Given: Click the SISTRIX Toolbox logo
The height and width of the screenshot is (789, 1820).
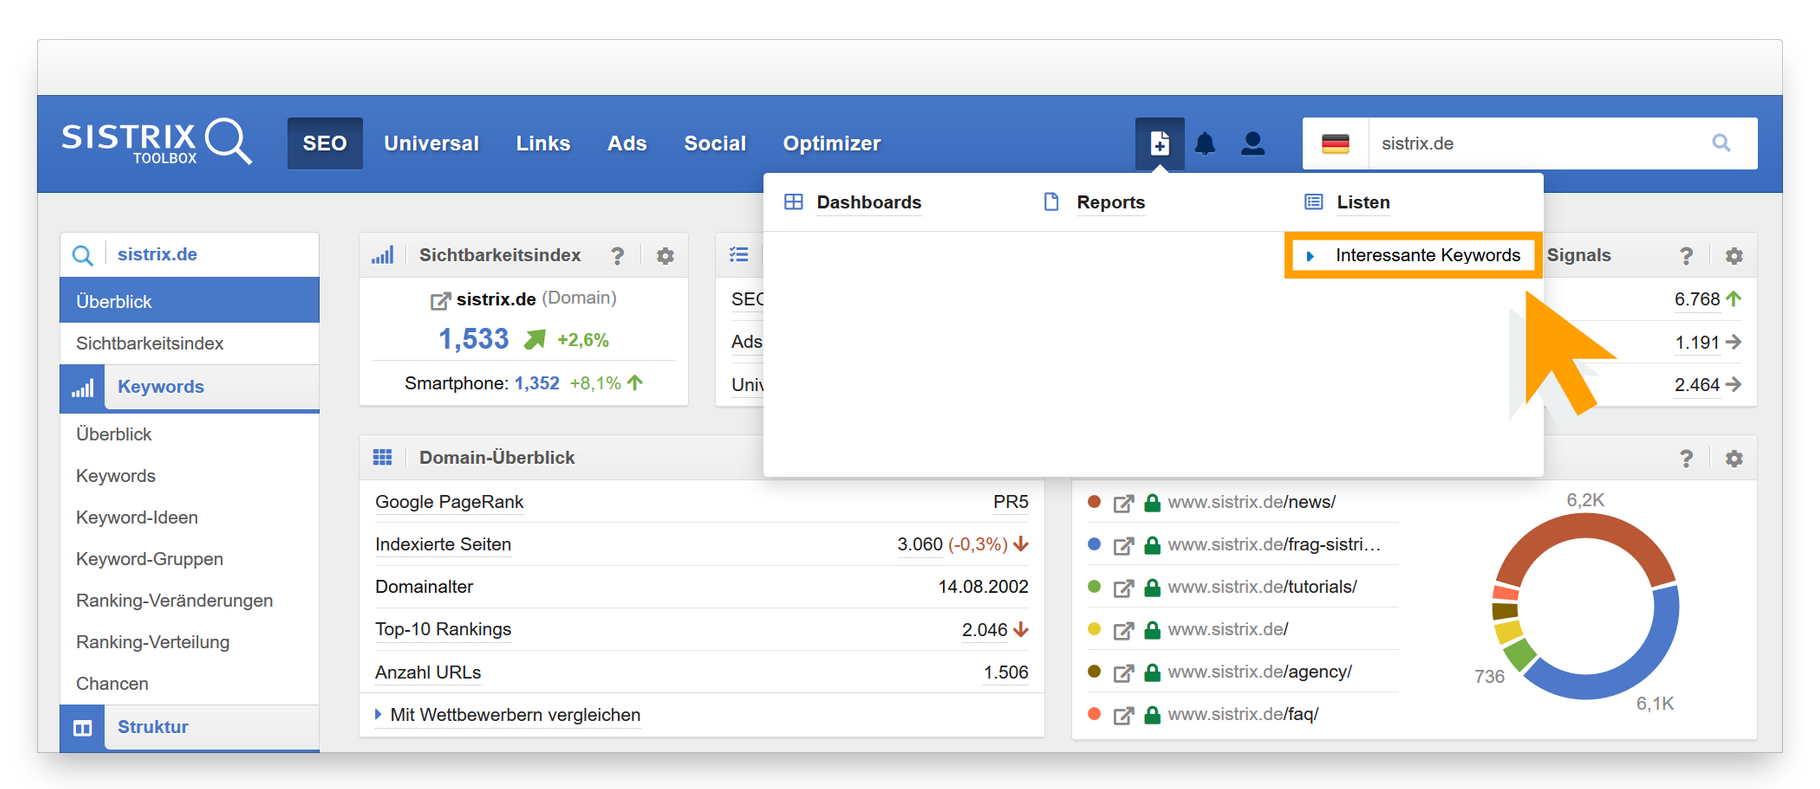Looking at the screenshot, I should coord(155,142).
